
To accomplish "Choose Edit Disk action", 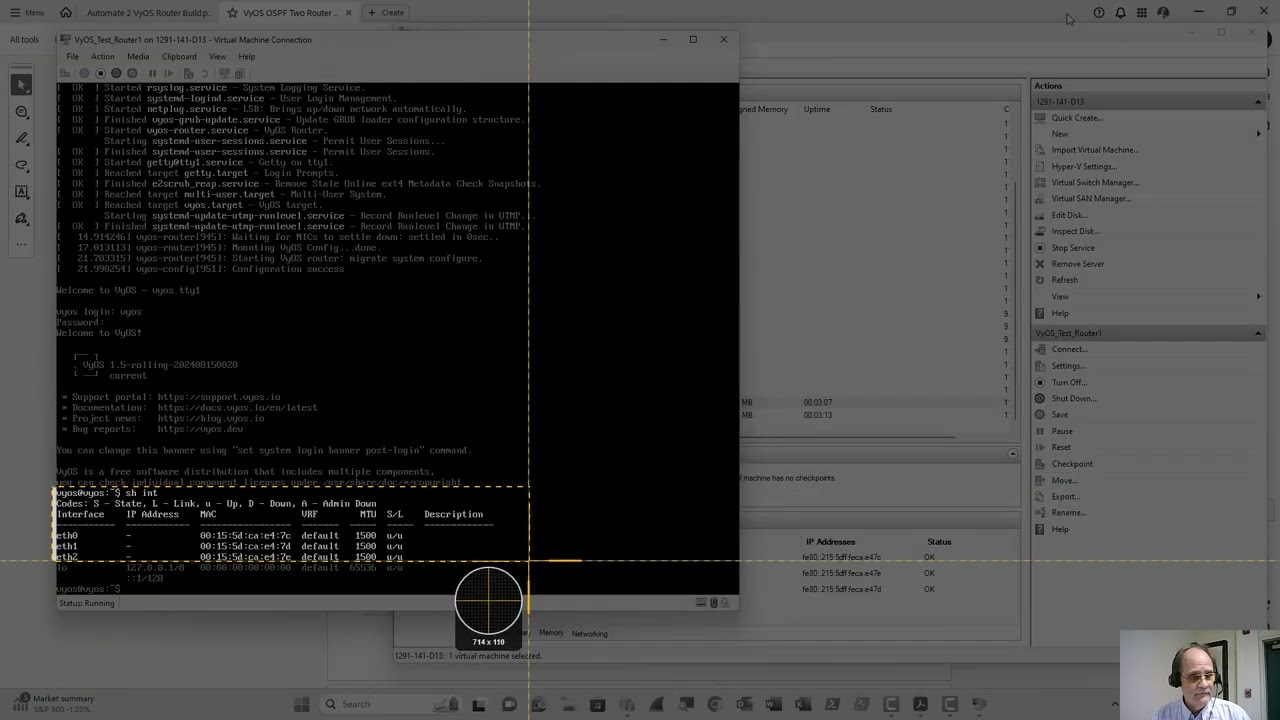I will click(x=1069, y=215).
